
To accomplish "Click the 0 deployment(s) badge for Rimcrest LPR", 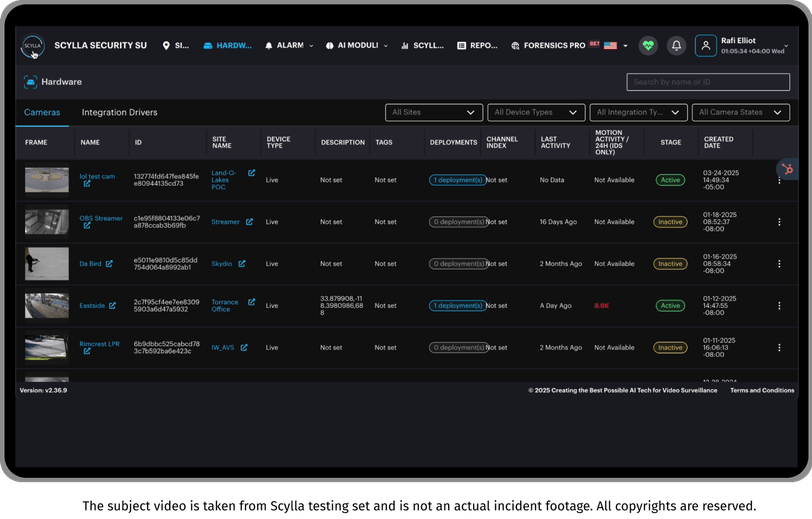I will click(459, 348).
